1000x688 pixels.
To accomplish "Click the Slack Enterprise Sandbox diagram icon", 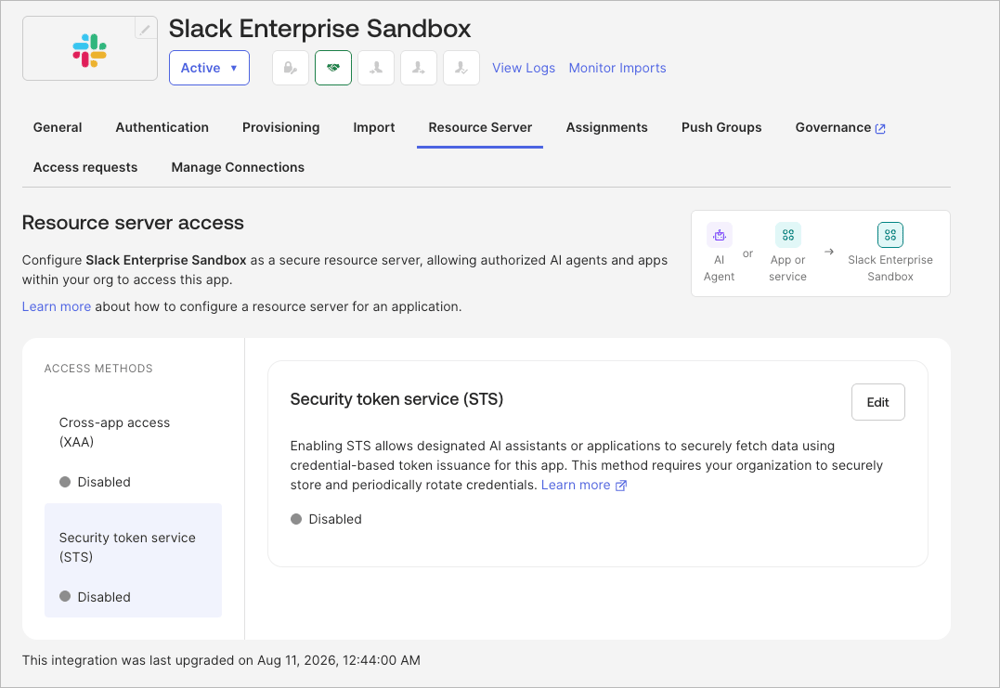I will 890,235.
